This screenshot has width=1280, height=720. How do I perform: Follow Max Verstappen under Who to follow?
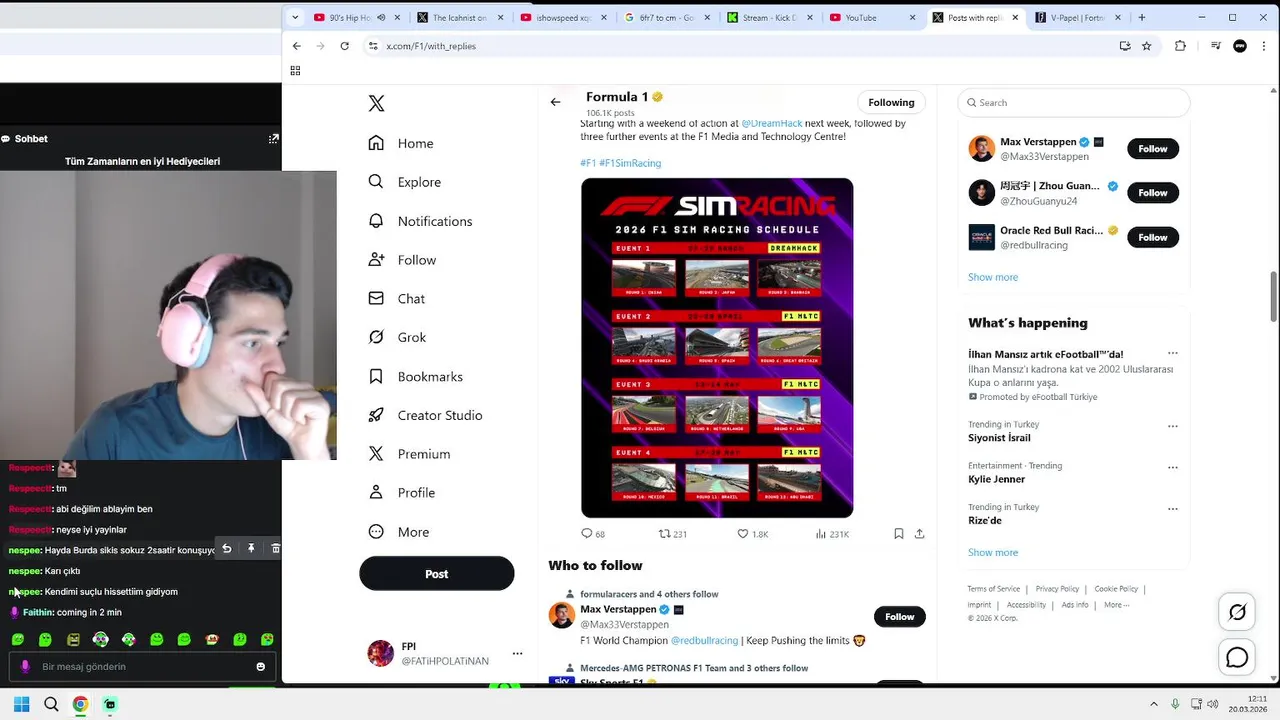pos(899,617)
